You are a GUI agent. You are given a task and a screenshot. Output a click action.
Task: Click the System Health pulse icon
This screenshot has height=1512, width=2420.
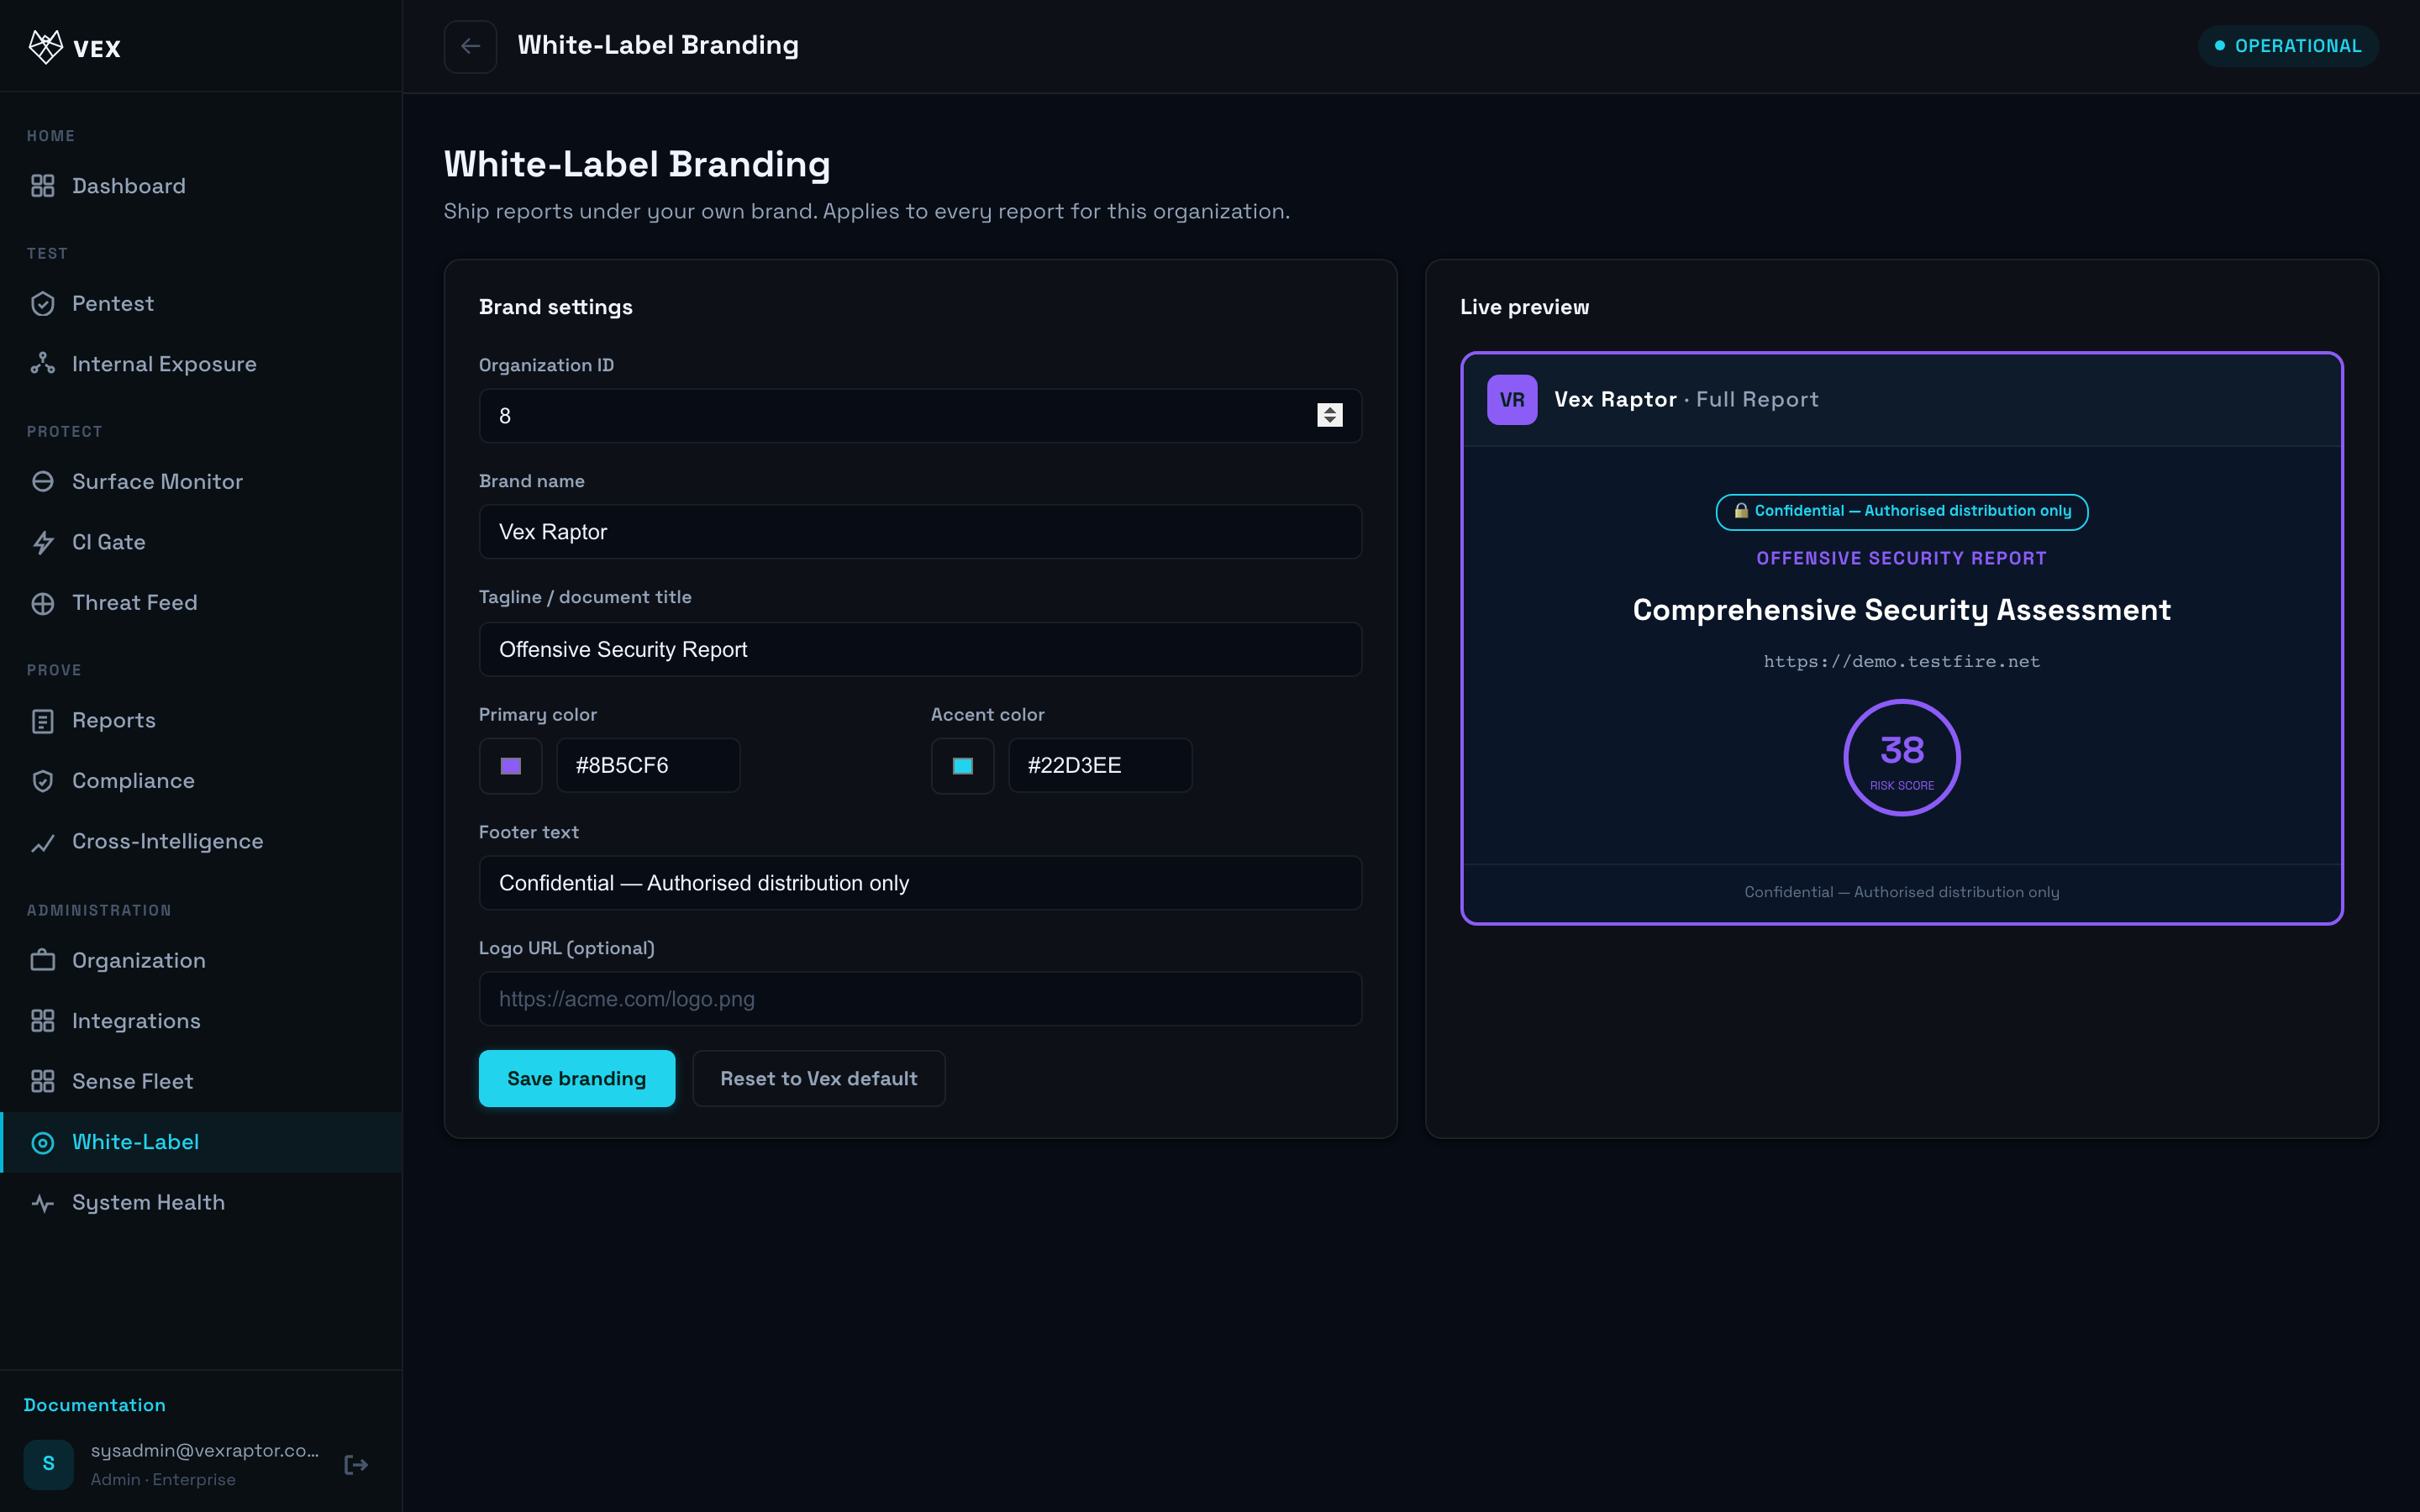43,1203
